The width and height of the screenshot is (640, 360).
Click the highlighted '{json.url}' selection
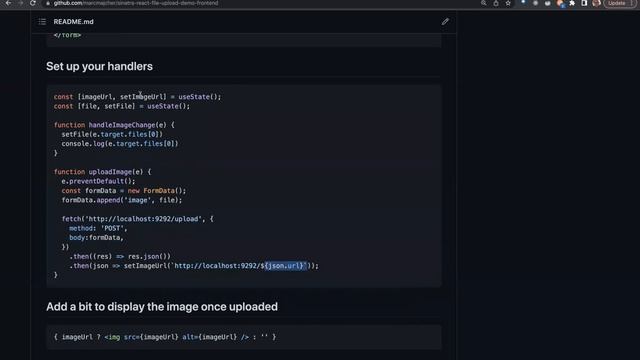click(x=285, y=266)
